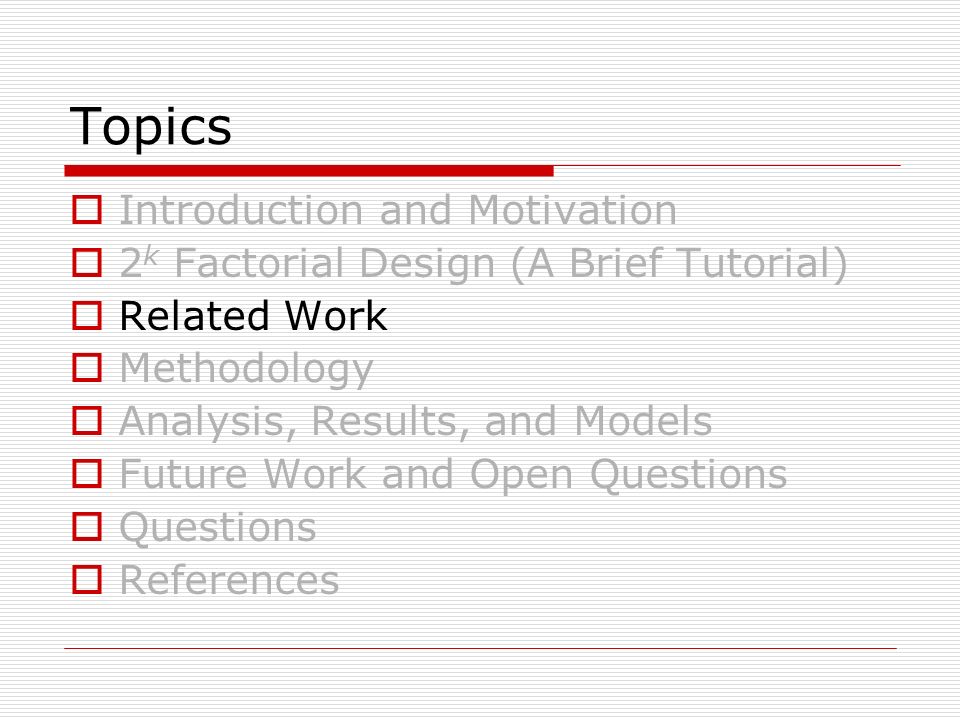Click the Factorial Design (A Brief Tutorial) line
960x720 pixels.
(x=484, y=264)
